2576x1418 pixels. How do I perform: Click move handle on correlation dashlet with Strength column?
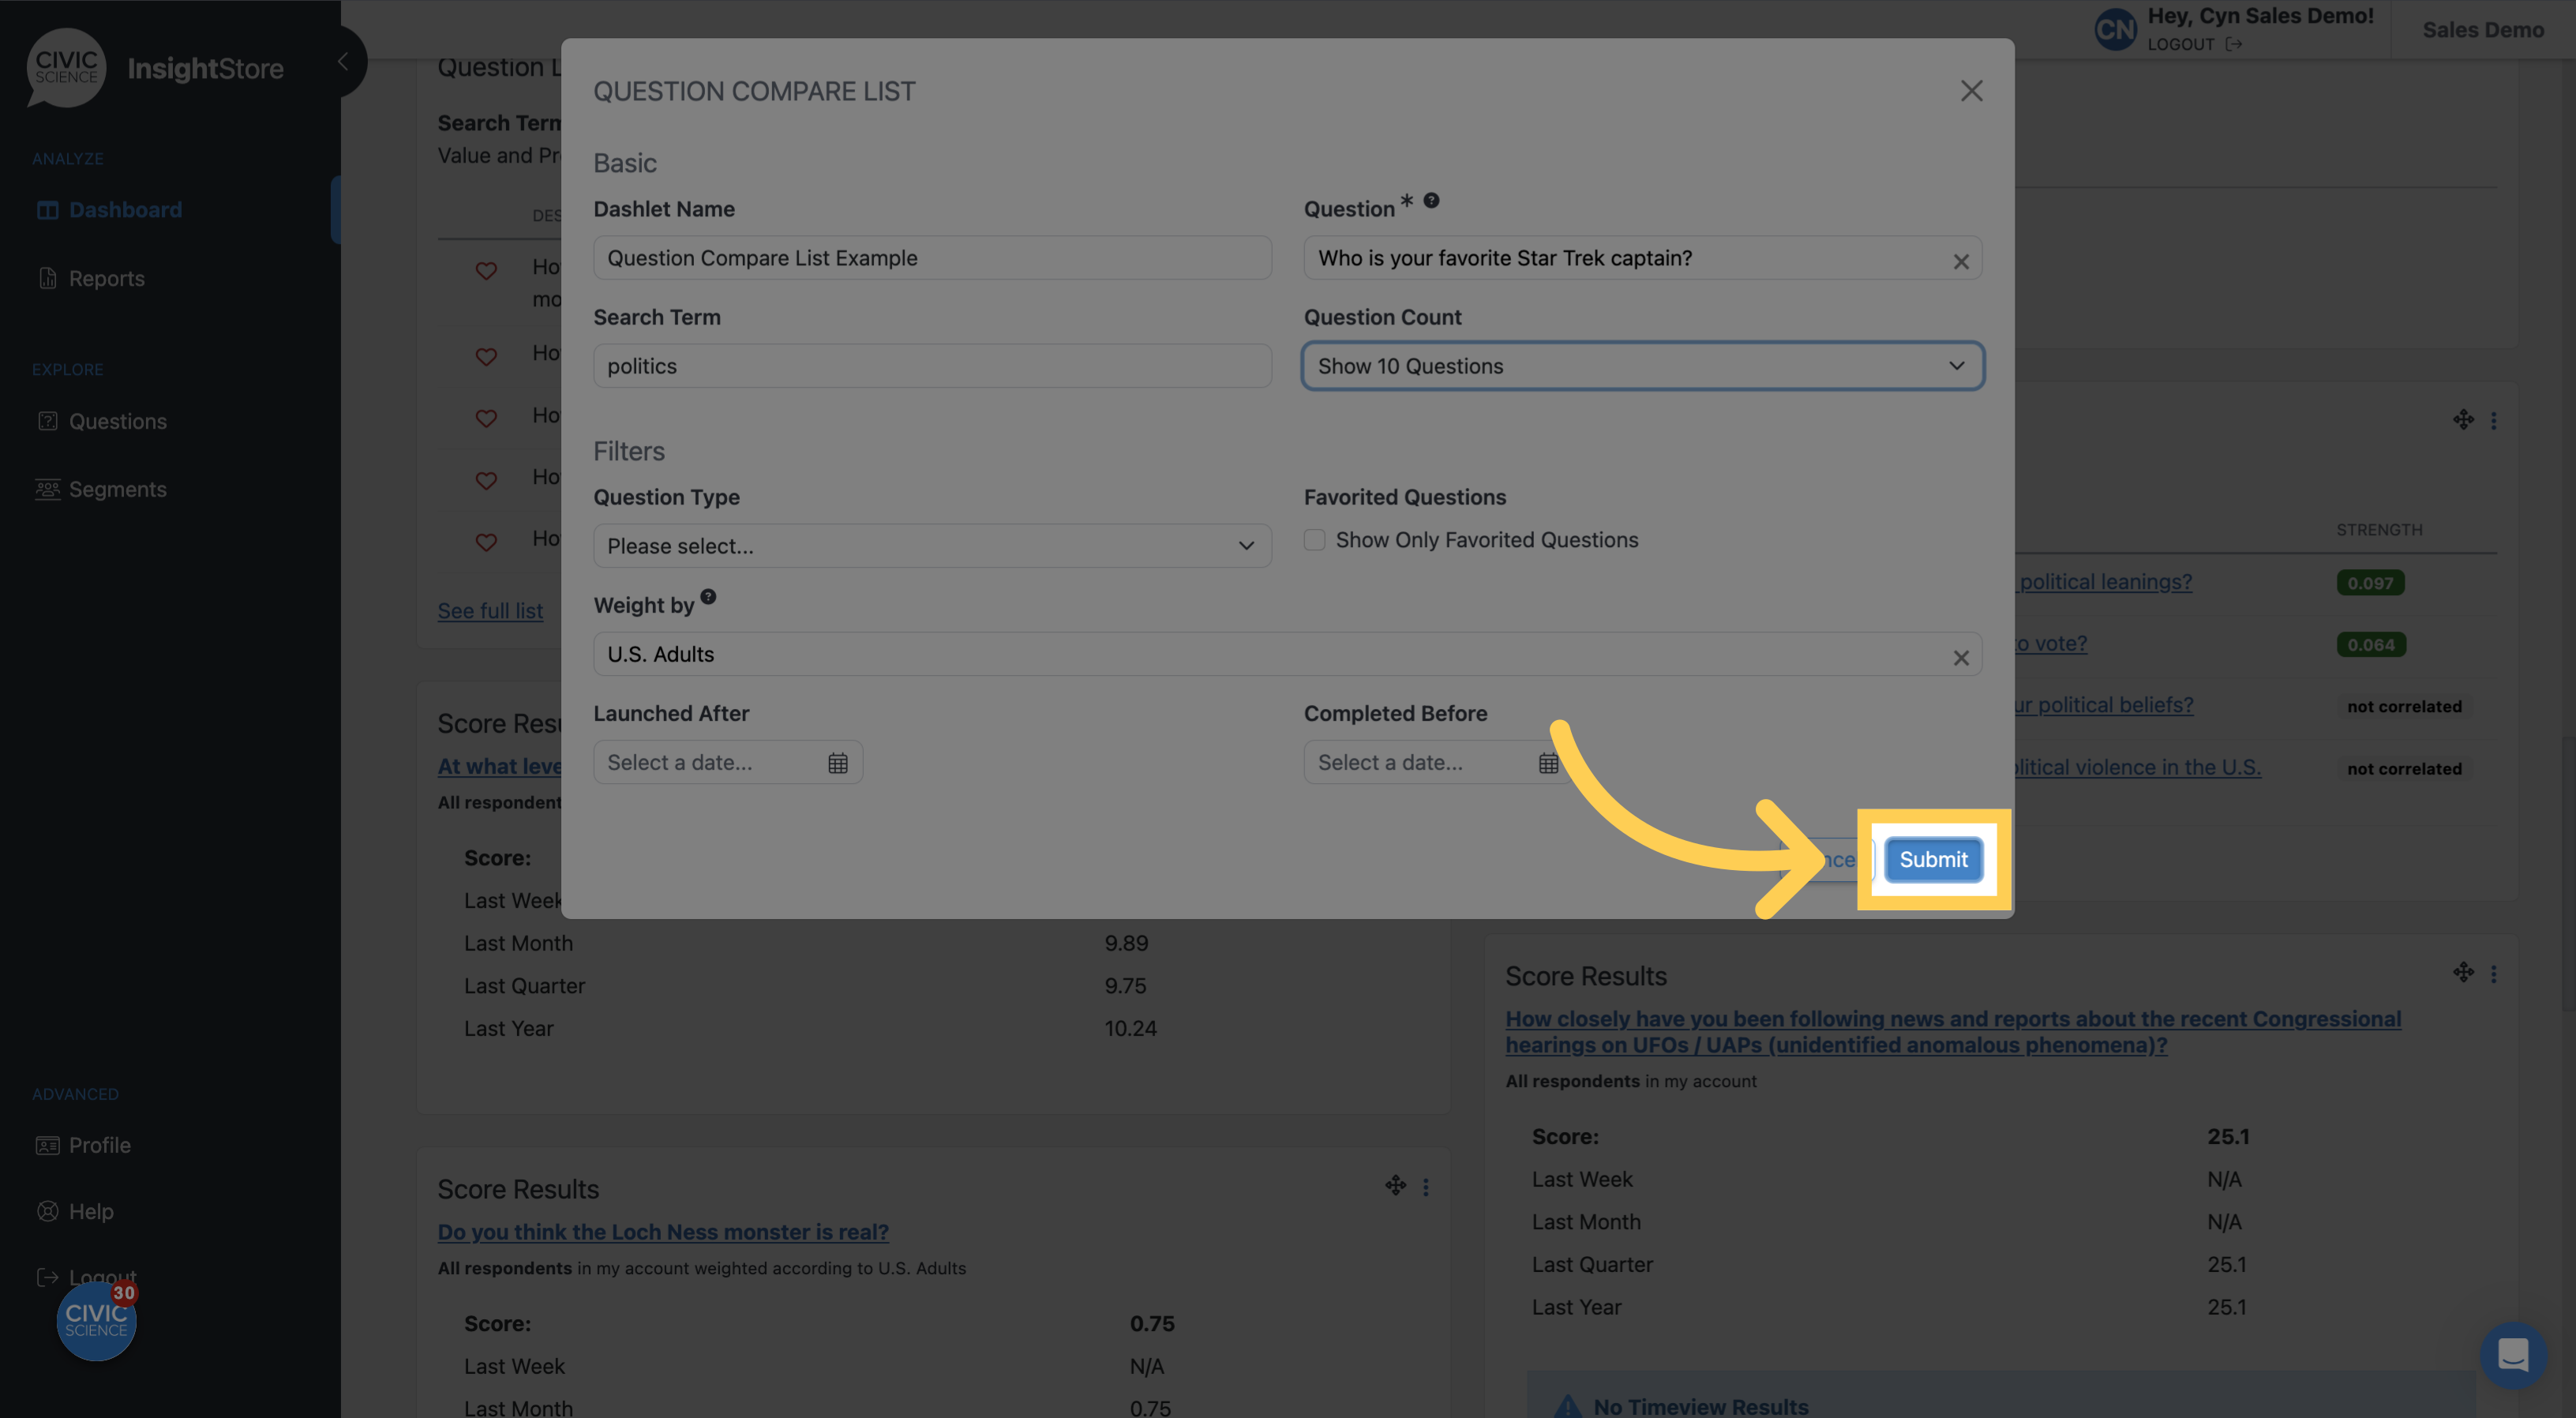(x=2462, y=419)
